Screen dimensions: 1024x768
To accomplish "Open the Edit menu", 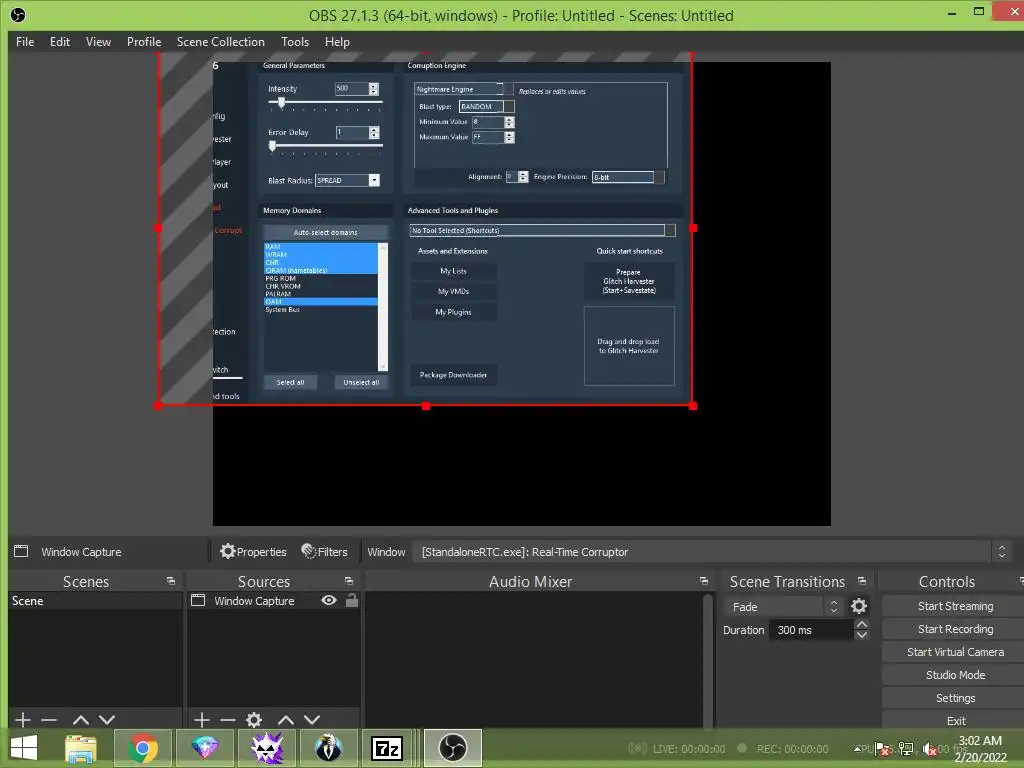I will pos(60,42).
